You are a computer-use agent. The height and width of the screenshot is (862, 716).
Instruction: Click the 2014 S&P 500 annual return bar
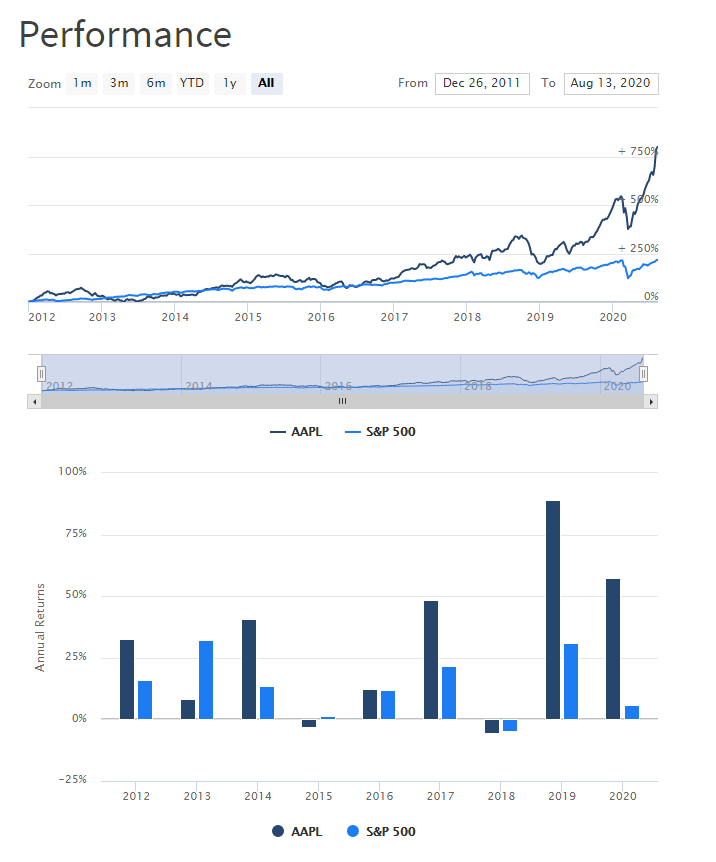pos(267,703)
